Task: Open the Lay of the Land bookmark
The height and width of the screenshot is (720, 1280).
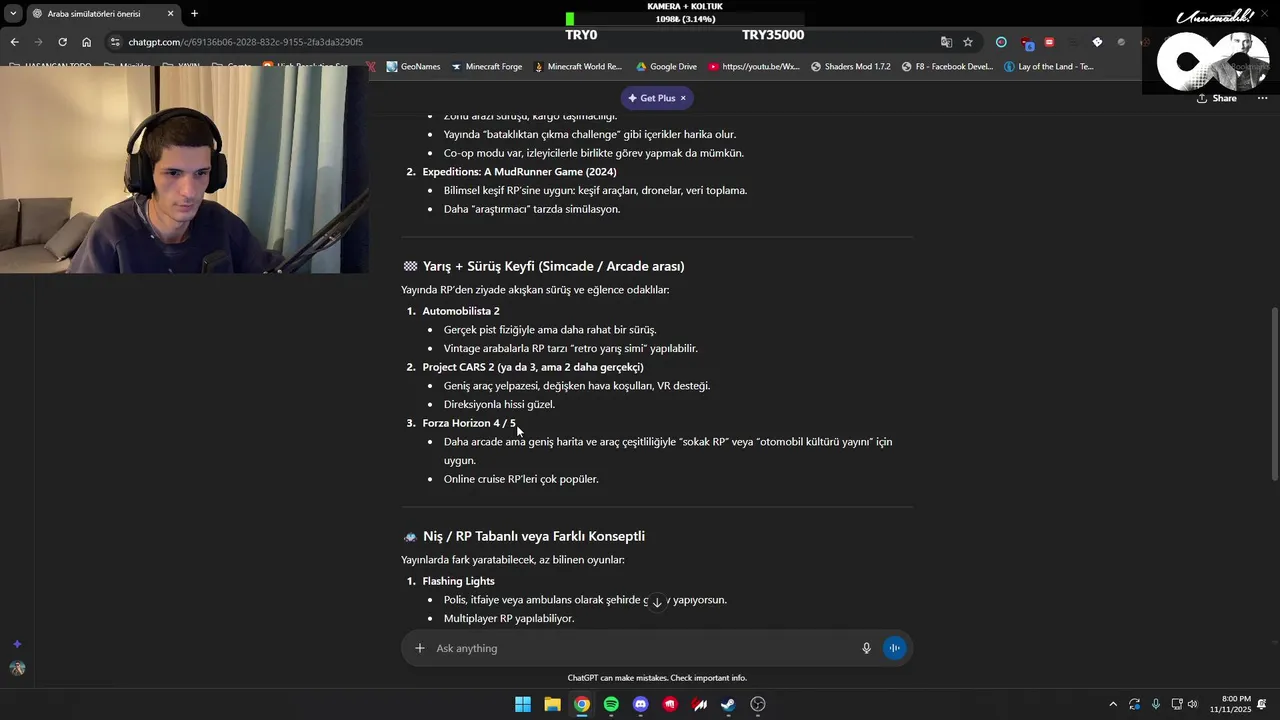Action: point(1049,67)
